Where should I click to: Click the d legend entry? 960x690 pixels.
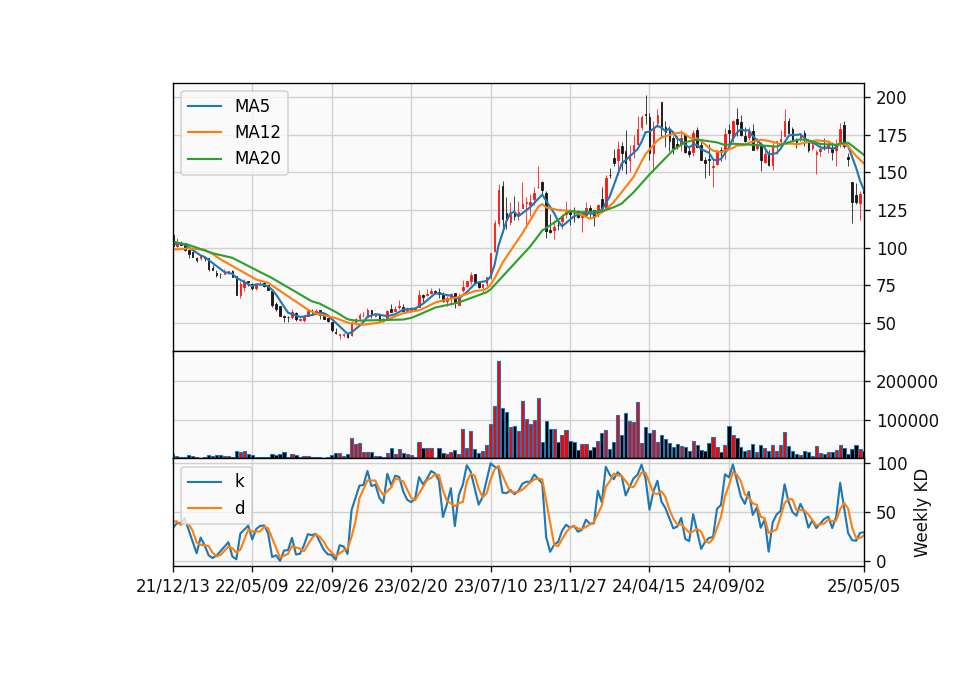click(x=239, y=508)
